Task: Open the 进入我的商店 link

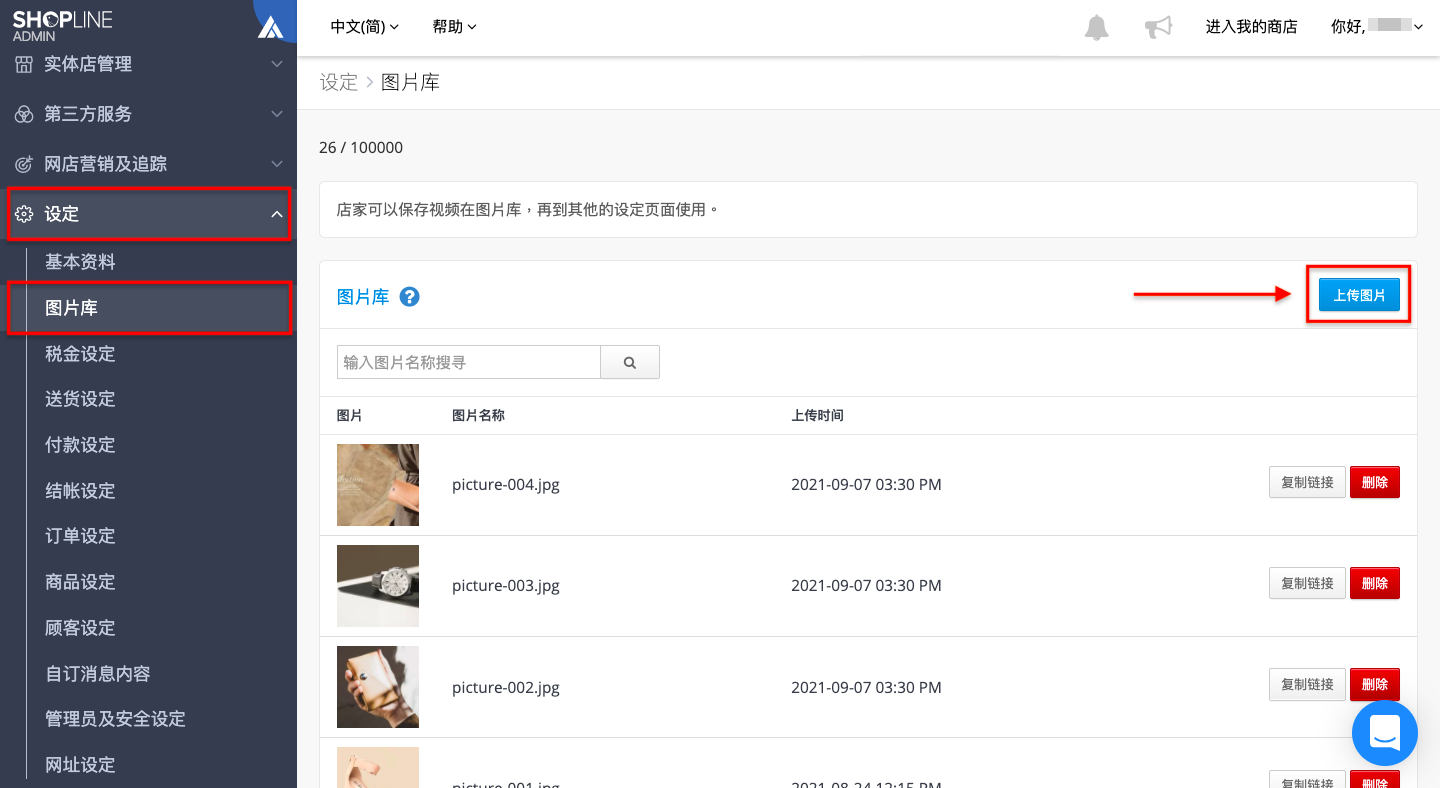Action: pyautogui.click(x=1251, y=27)
